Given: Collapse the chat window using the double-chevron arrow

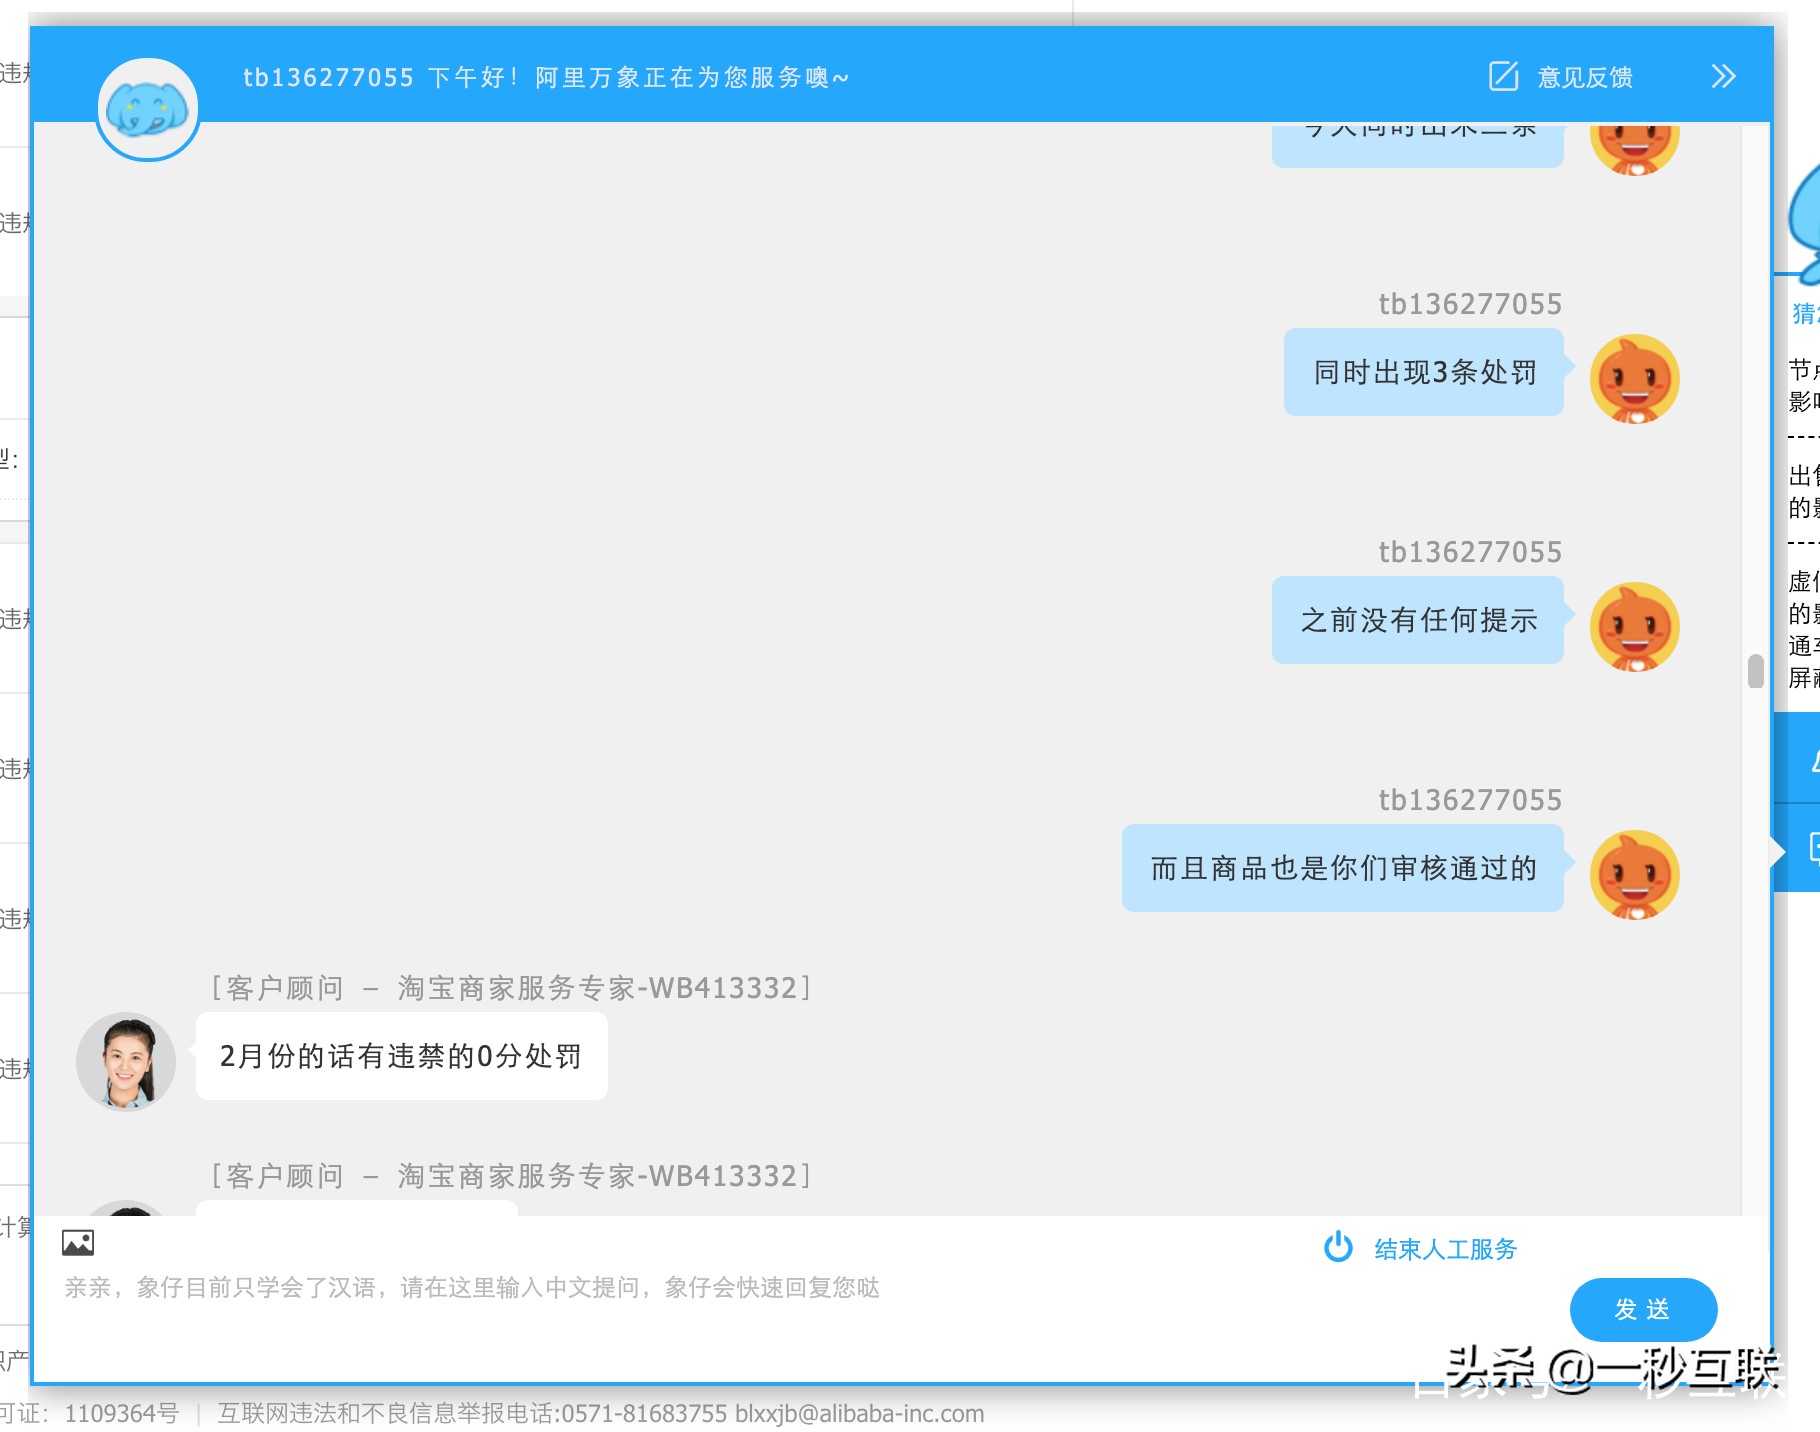Looking at the screenshot, I should 1722,75.
